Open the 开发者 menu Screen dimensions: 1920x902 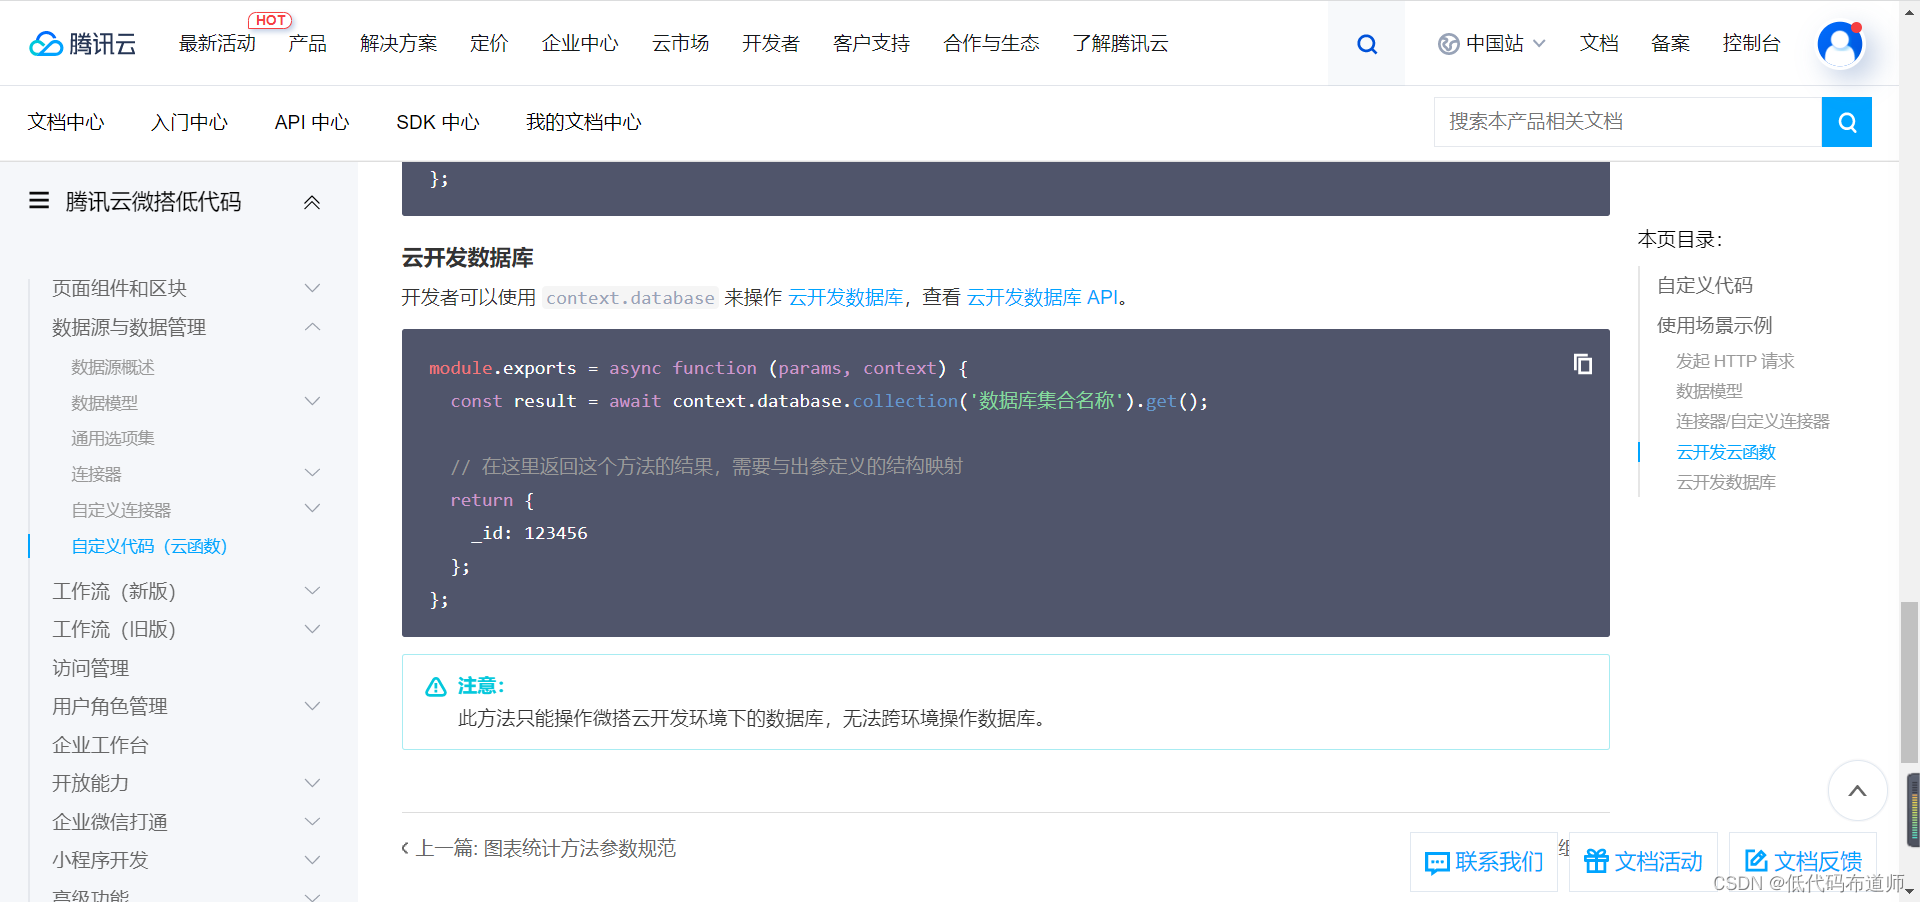[x=771, y=44]
